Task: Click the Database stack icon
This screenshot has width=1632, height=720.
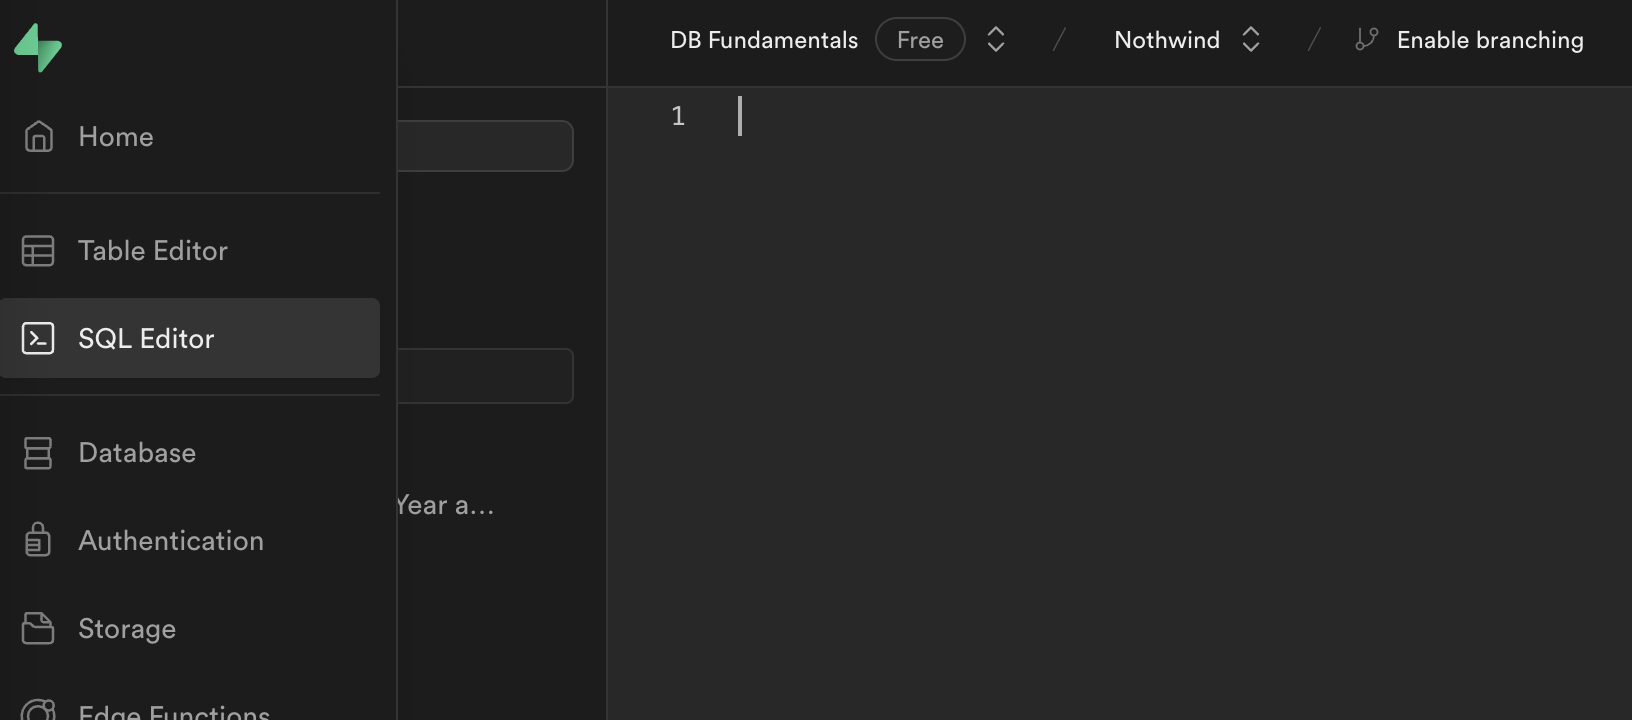Action: point(38,453)
